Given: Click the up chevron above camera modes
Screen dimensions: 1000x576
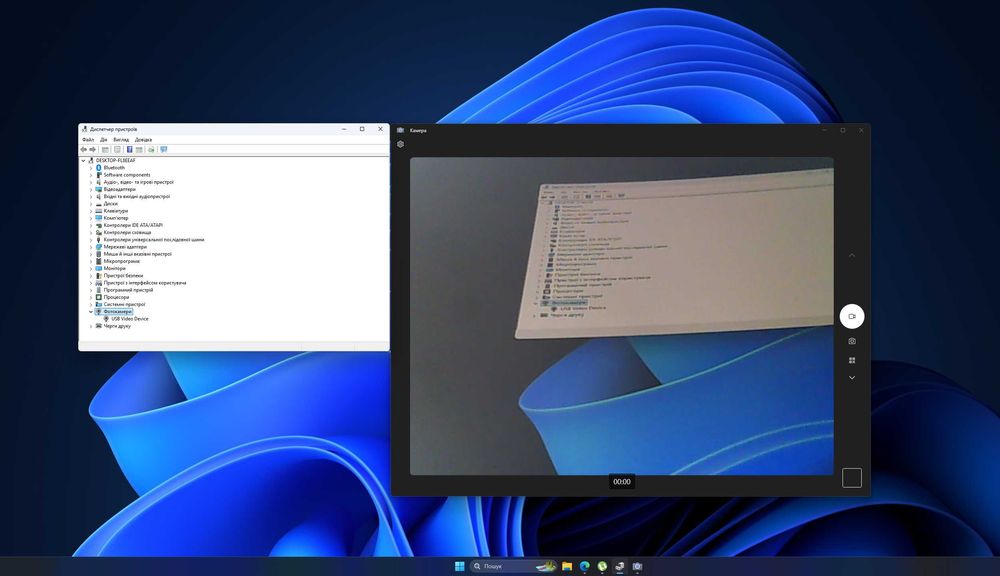Looking at the screenshot, I should pyautogui.click(x=852, y=255).
